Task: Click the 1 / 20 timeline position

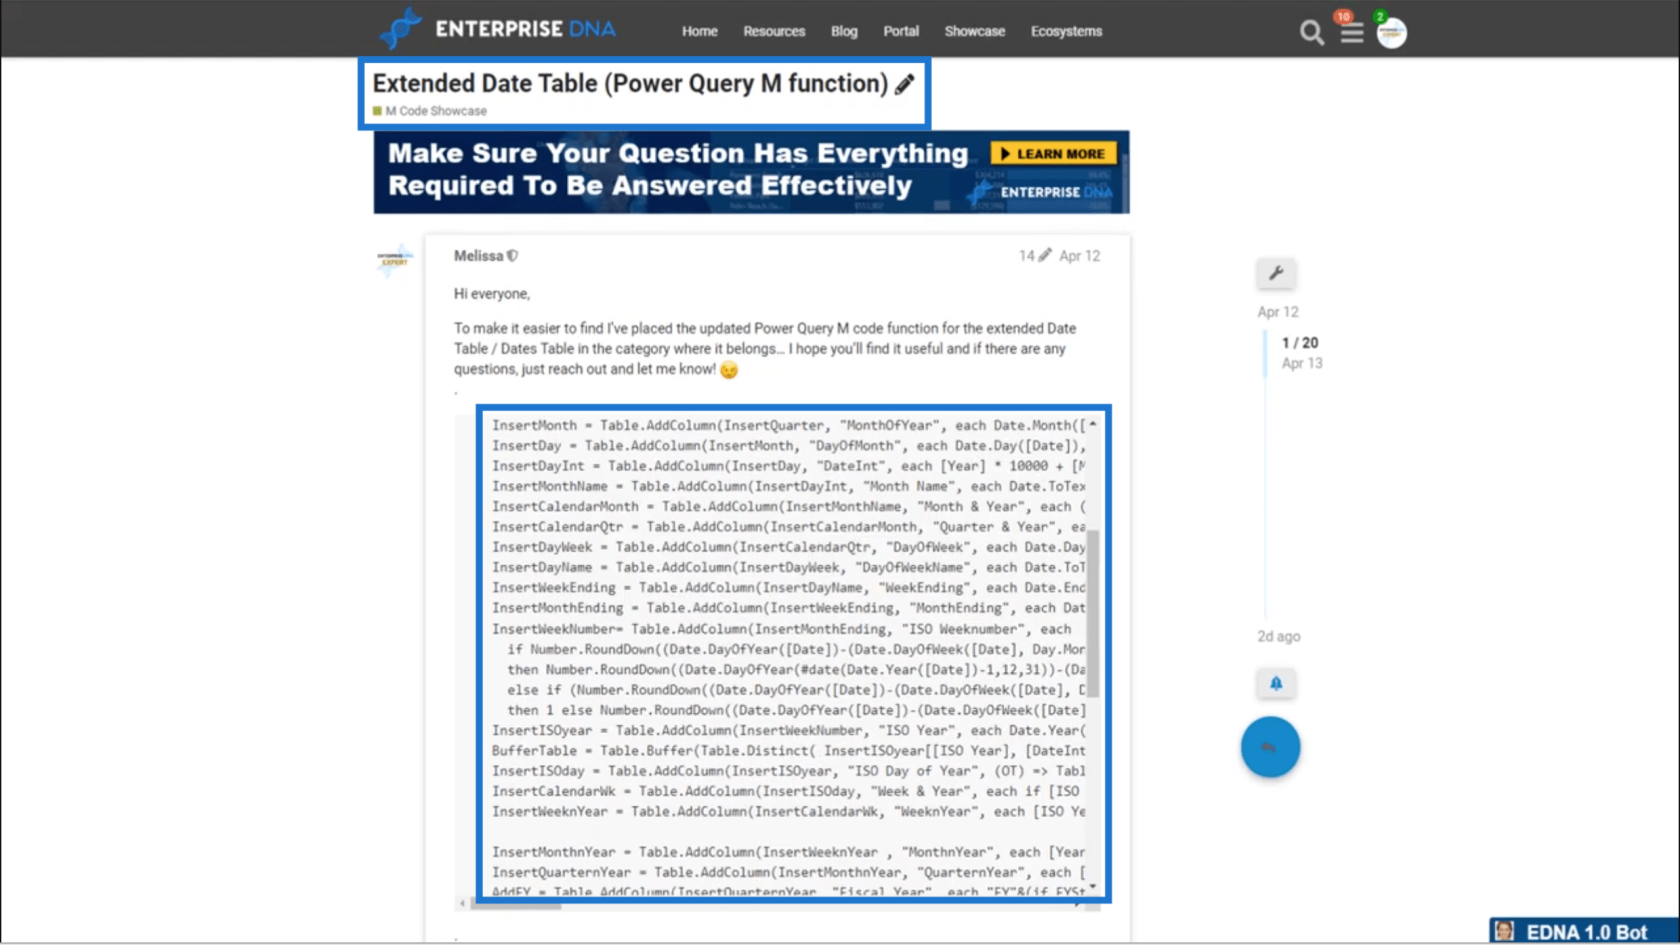Action: click(x=1300, y=342)
